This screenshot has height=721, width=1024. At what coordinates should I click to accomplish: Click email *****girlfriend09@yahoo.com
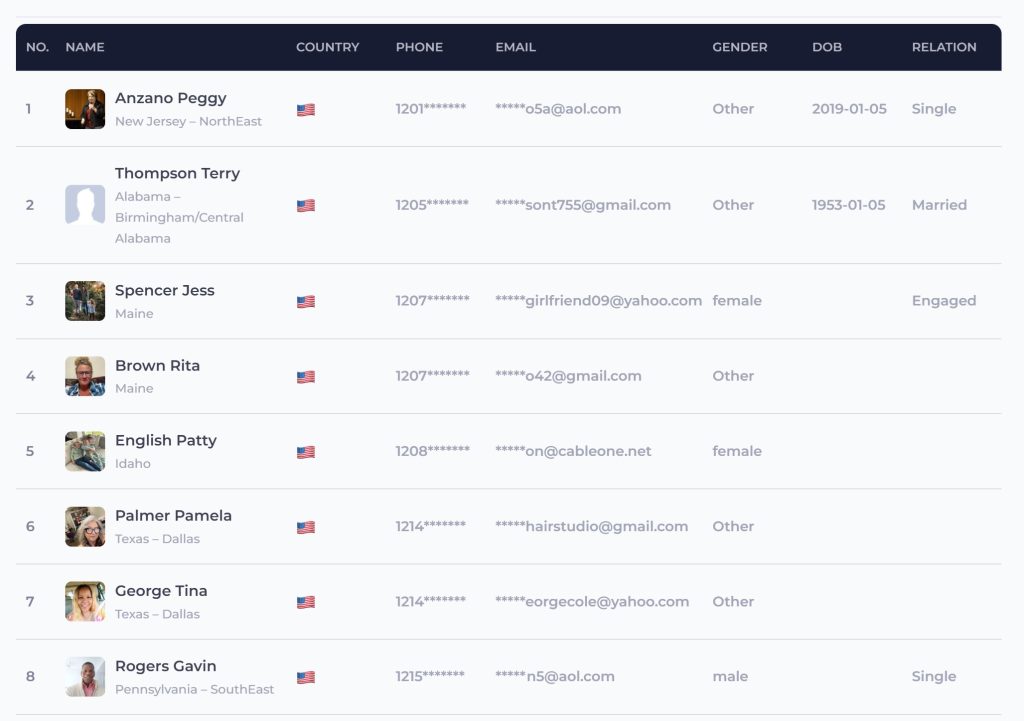click(x=598, y=300)
